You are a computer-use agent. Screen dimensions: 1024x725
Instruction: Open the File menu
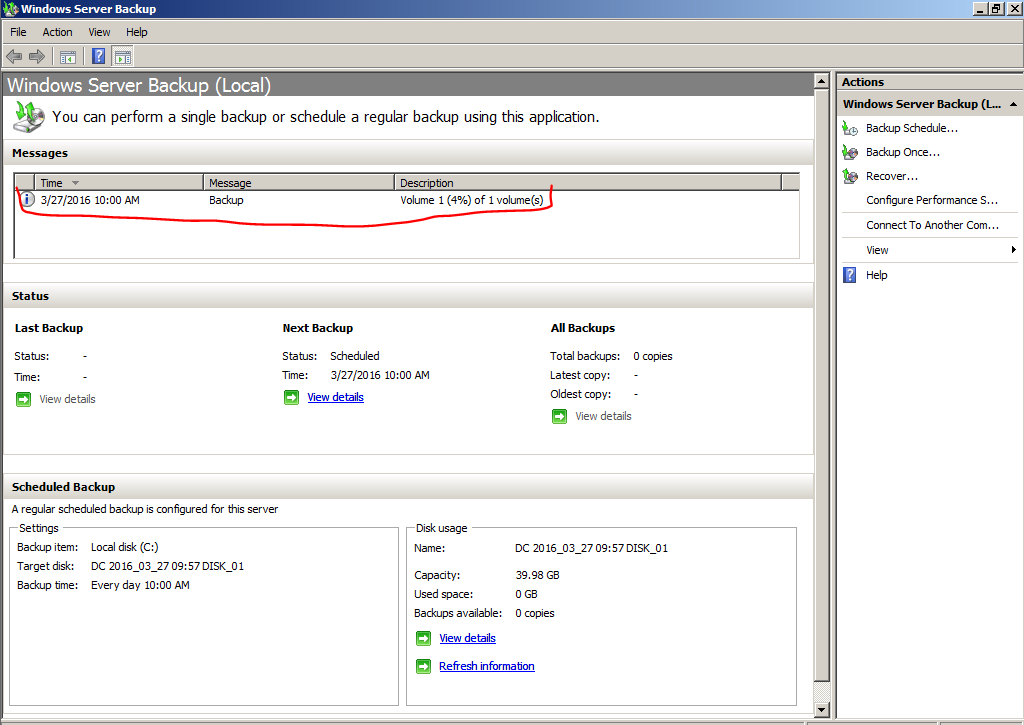[x=18, y=32]
